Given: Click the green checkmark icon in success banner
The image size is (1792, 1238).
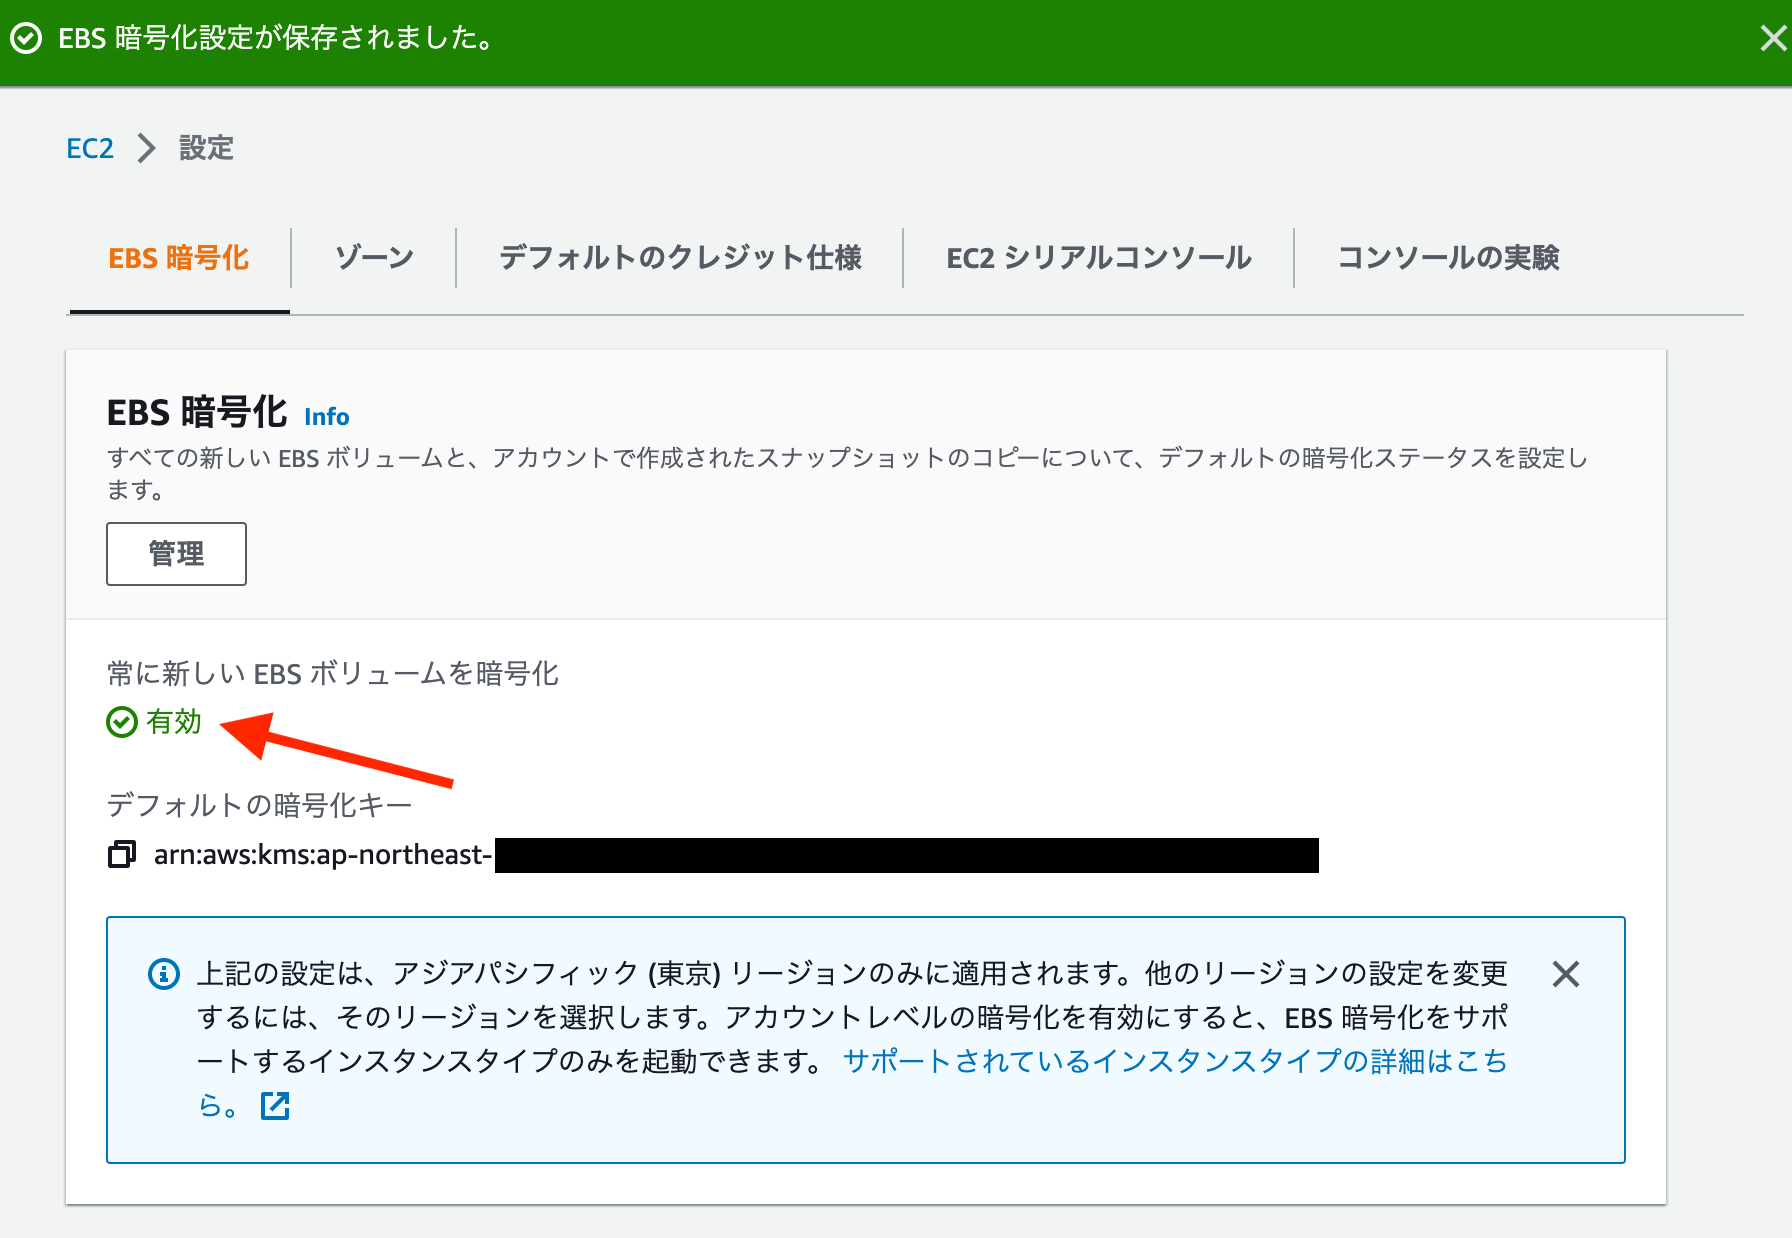Looking at the screenshot, I should [x=26, y=39].
